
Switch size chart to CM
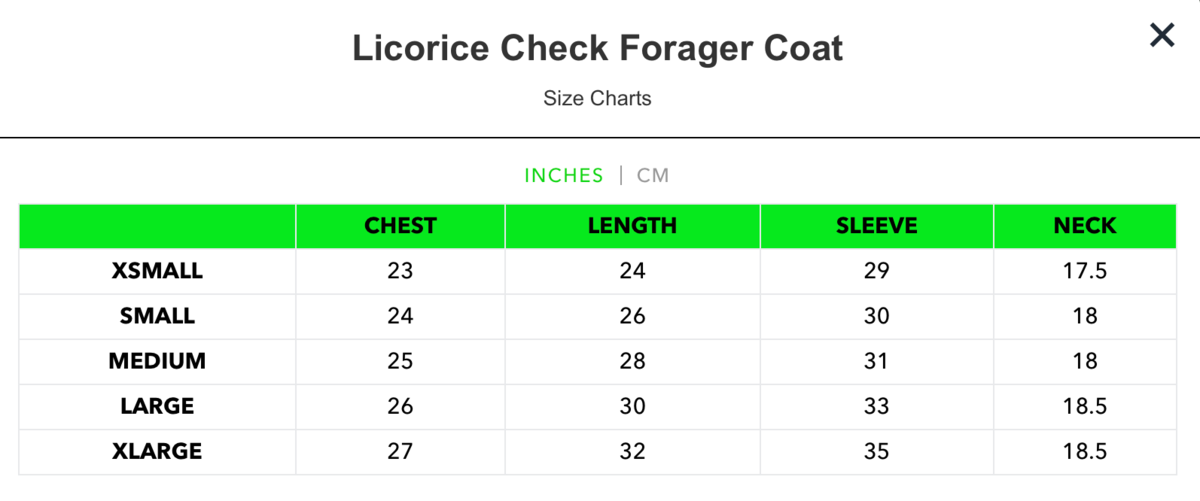pyautogui.click(x=653, y=176)
